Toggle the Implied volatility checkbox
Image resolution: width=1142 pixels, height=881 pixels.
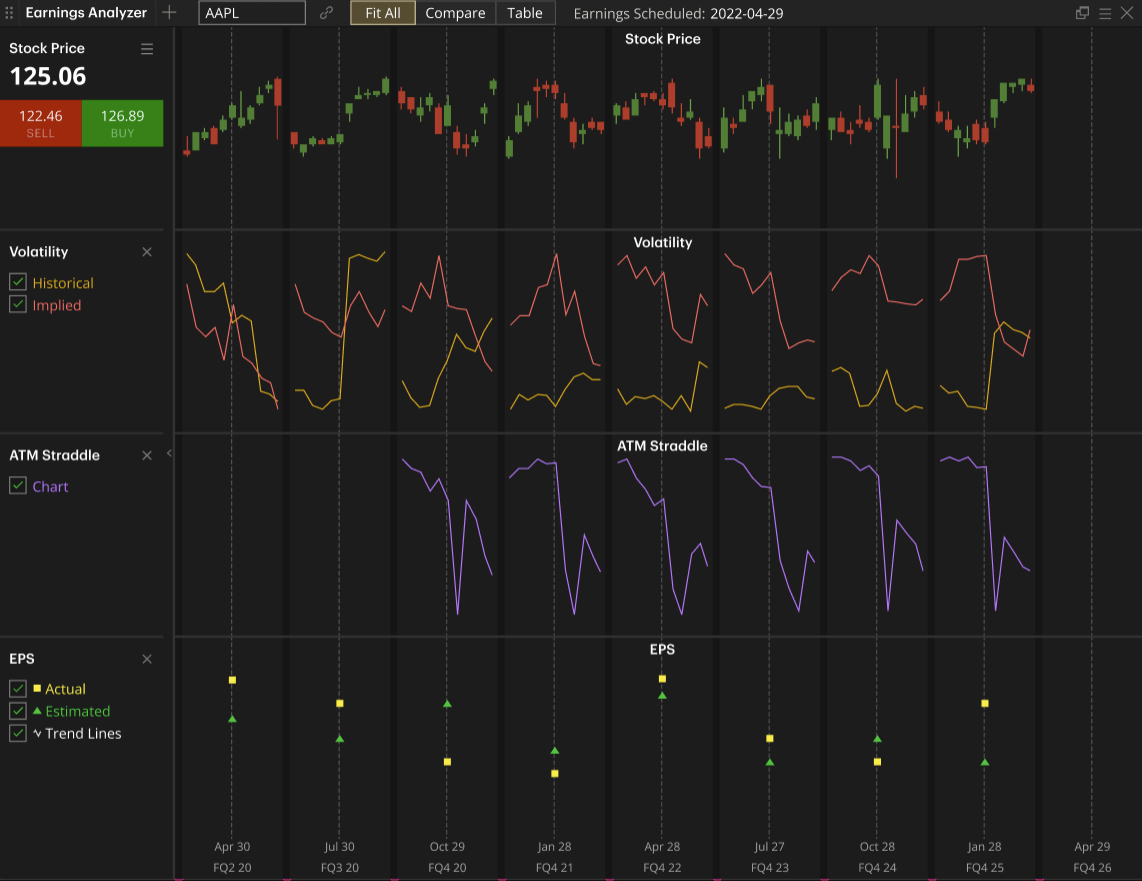point(17,305)
